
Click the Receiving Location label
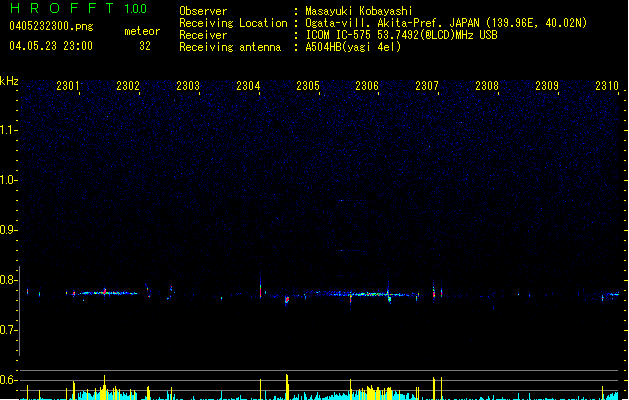click(233, 23)
